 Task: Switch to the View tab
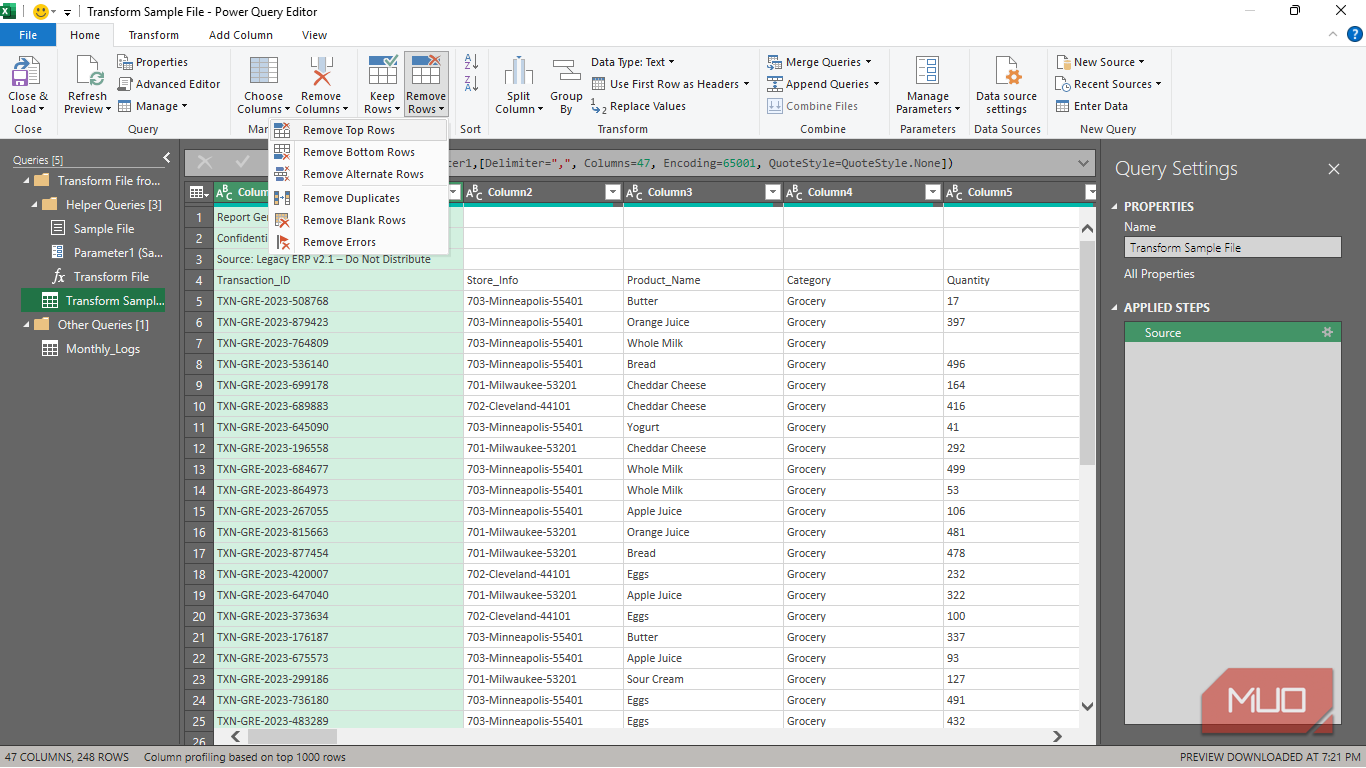[314, 35]
